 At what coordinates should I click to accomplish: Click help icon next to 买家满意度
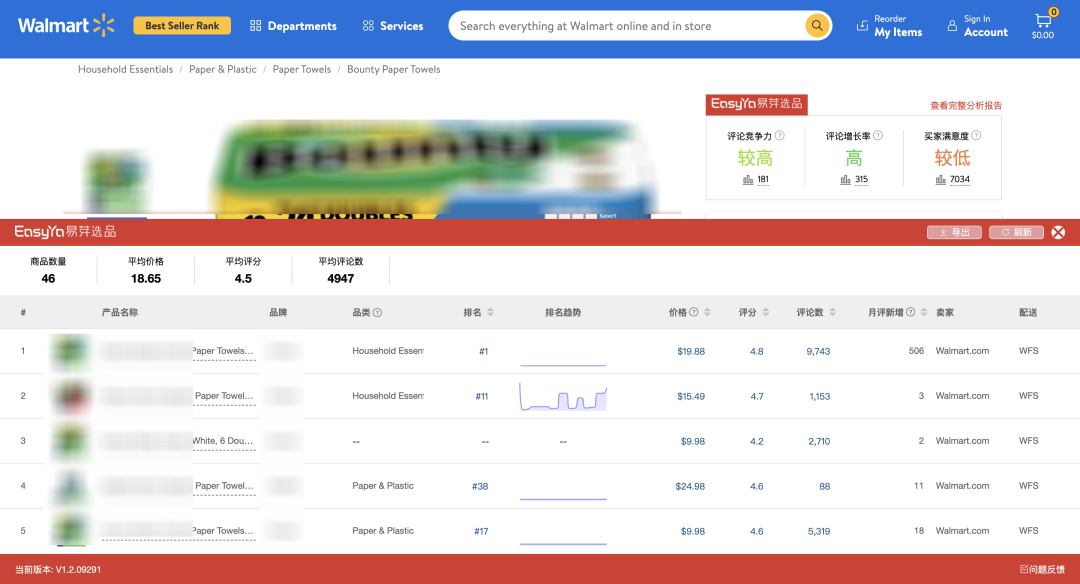coord(976,136)
